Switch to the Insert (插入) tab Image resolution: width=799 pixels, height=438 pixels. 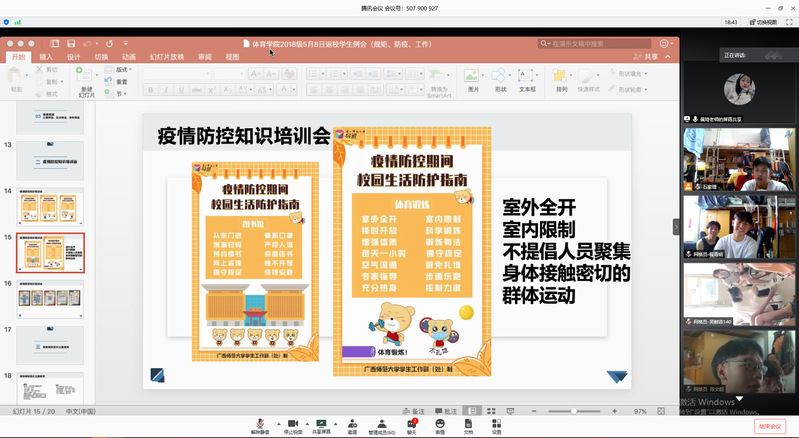pos(46,57)
